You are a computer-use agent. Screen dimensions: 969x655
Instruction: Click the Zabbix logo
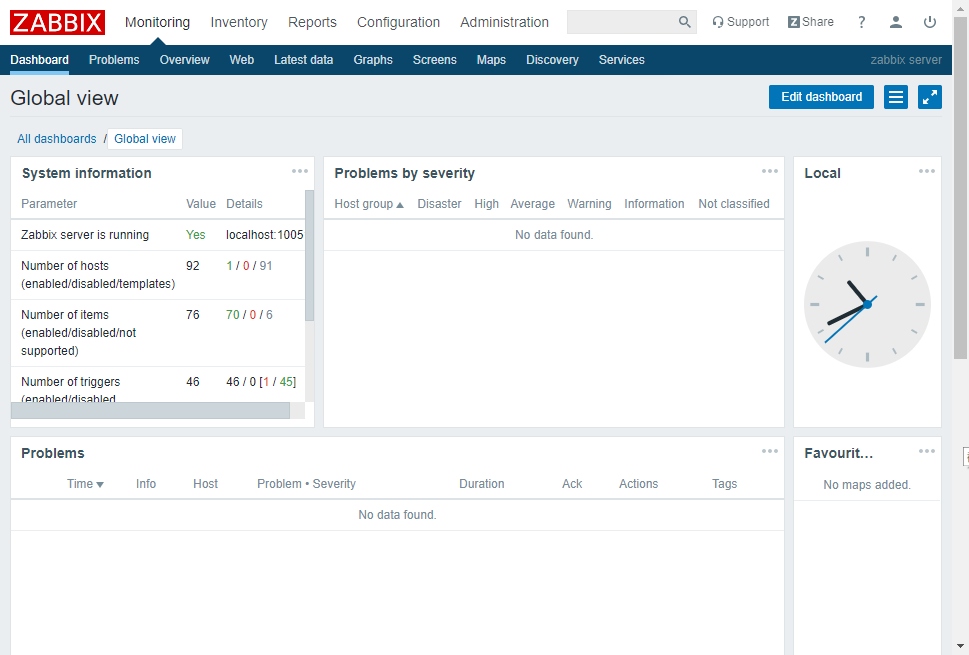(x=57, y=22)
